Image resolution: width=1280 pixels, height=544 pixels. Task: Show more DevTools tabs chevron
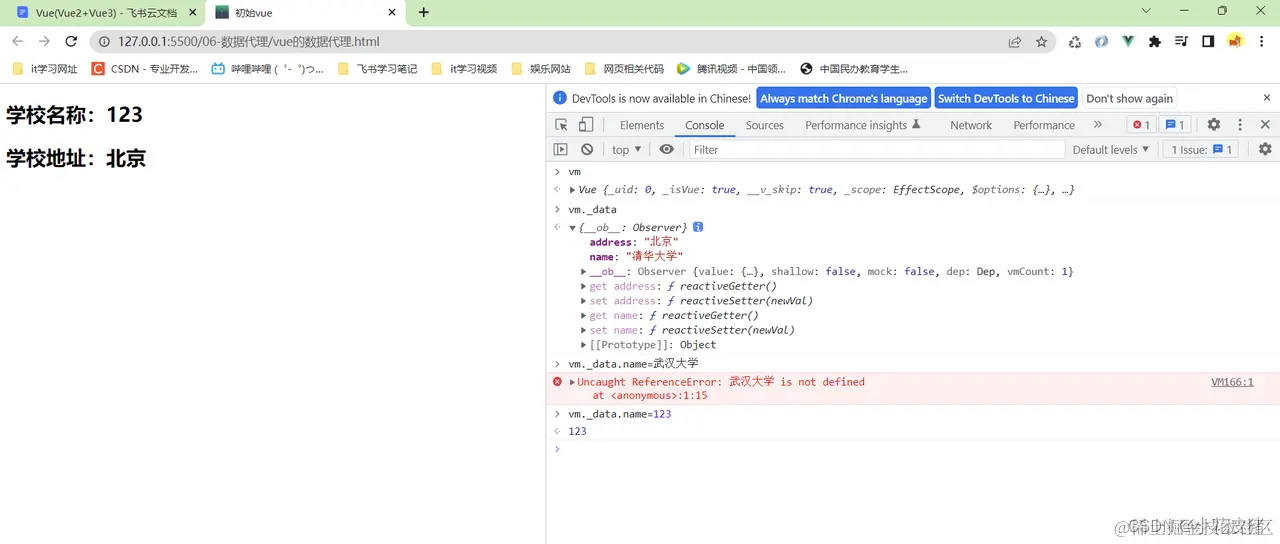point(1097,125)
